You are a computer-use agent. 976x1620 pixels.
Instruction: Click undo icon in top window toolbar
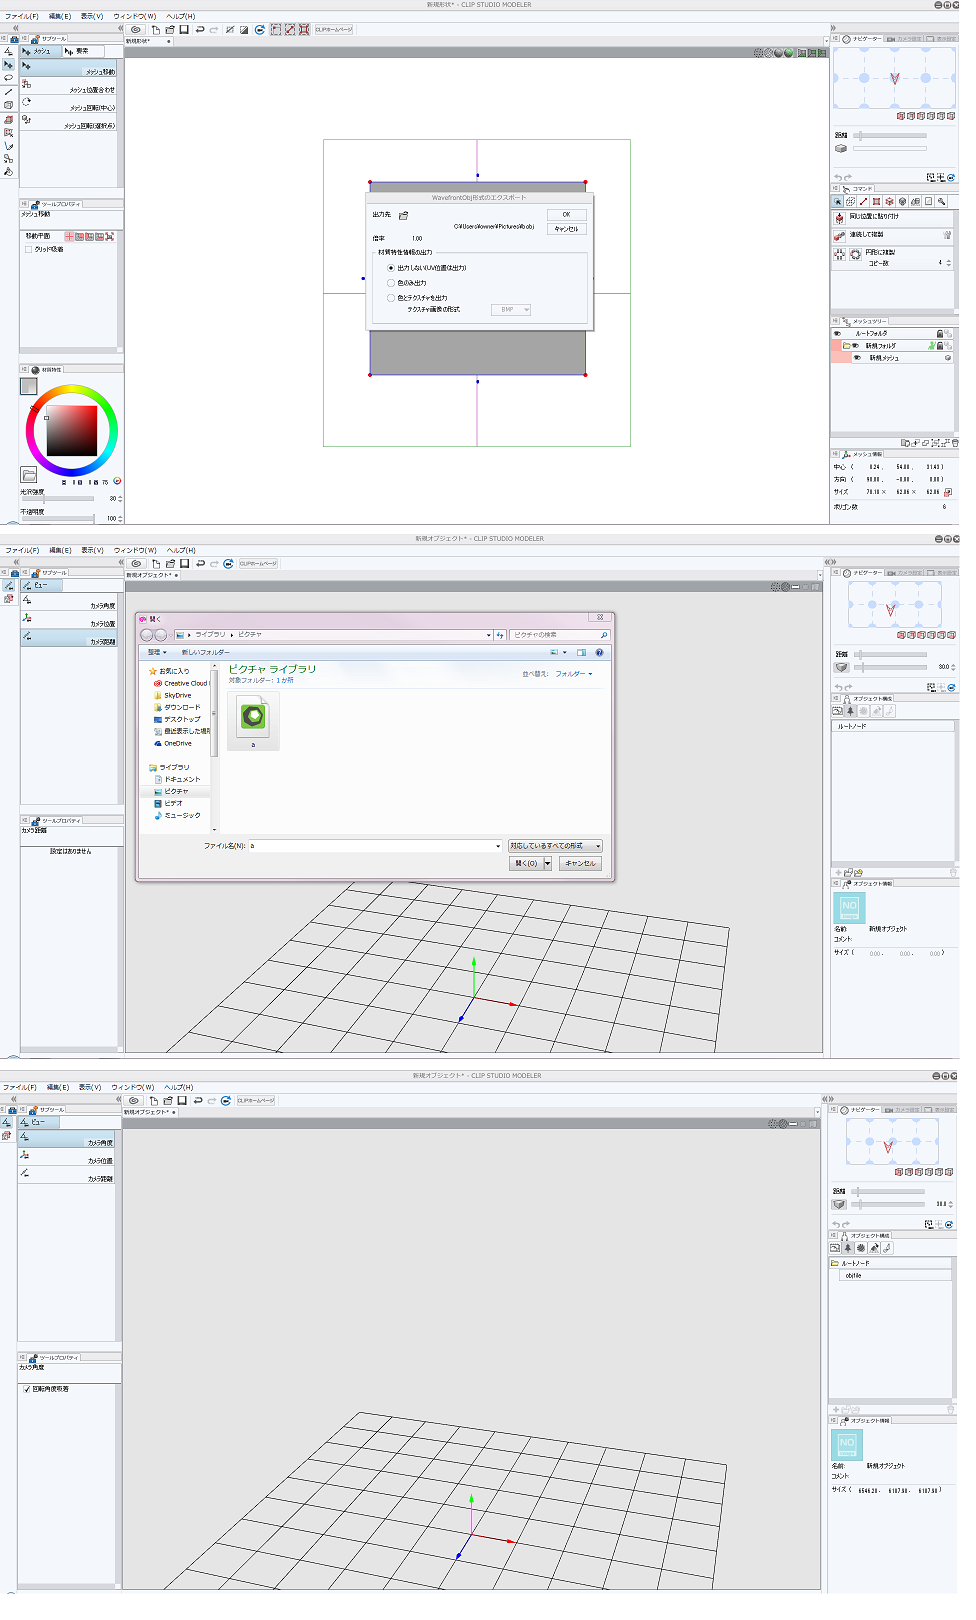tap(200, 30)
